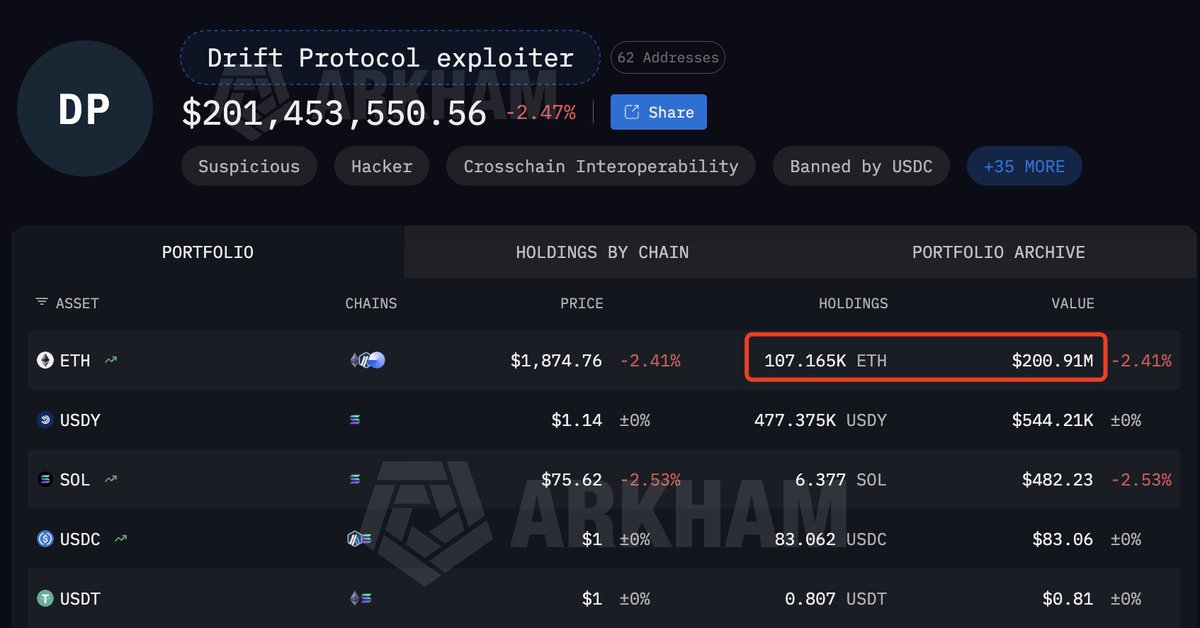Click the USDC row chain icons
This screenshot has height=628, width=1200.
[x=360, y=539]
